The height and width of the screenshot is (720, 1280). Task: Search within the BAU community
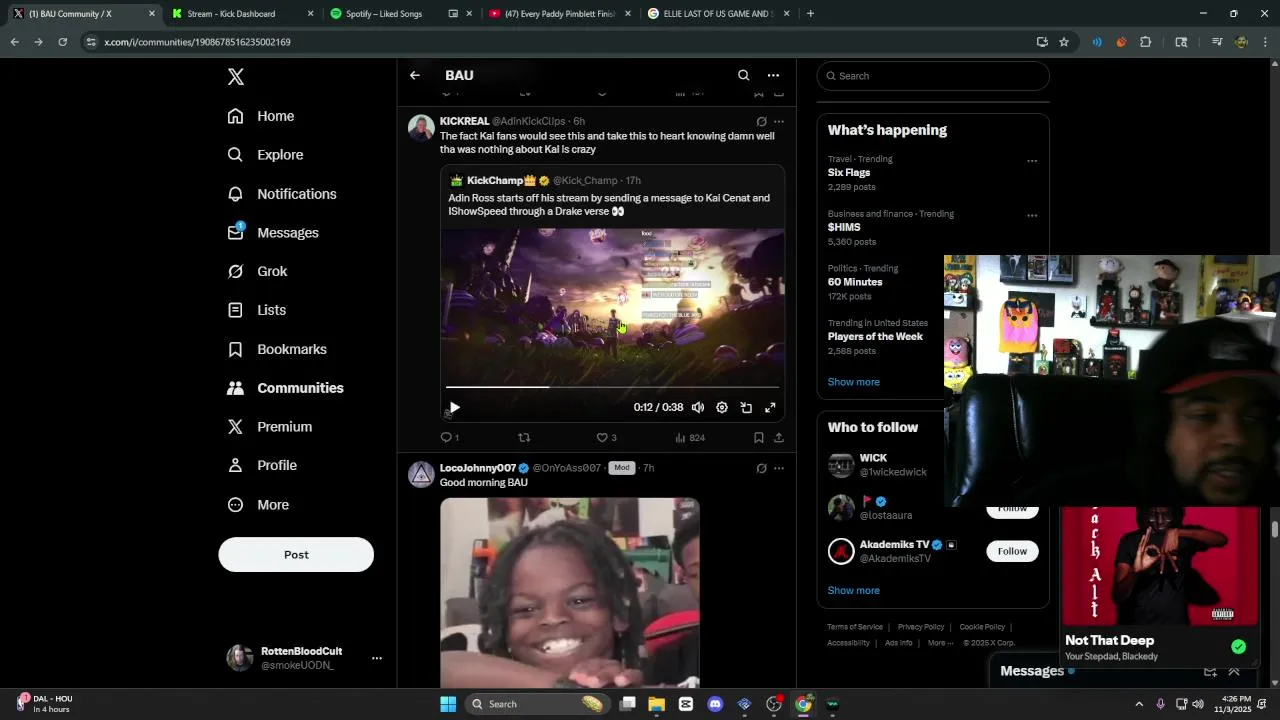(x=743, y=75)
